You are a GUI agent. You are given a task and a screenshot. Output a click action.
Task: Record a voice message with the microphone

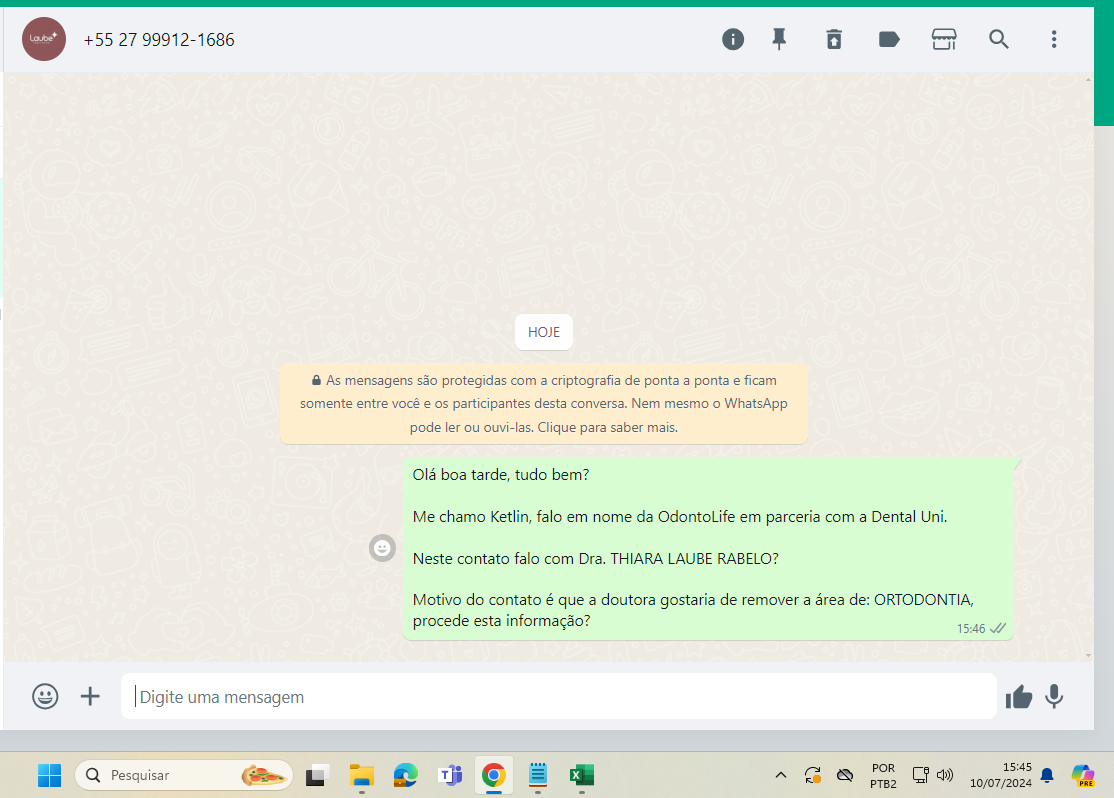pos(1054,696)
